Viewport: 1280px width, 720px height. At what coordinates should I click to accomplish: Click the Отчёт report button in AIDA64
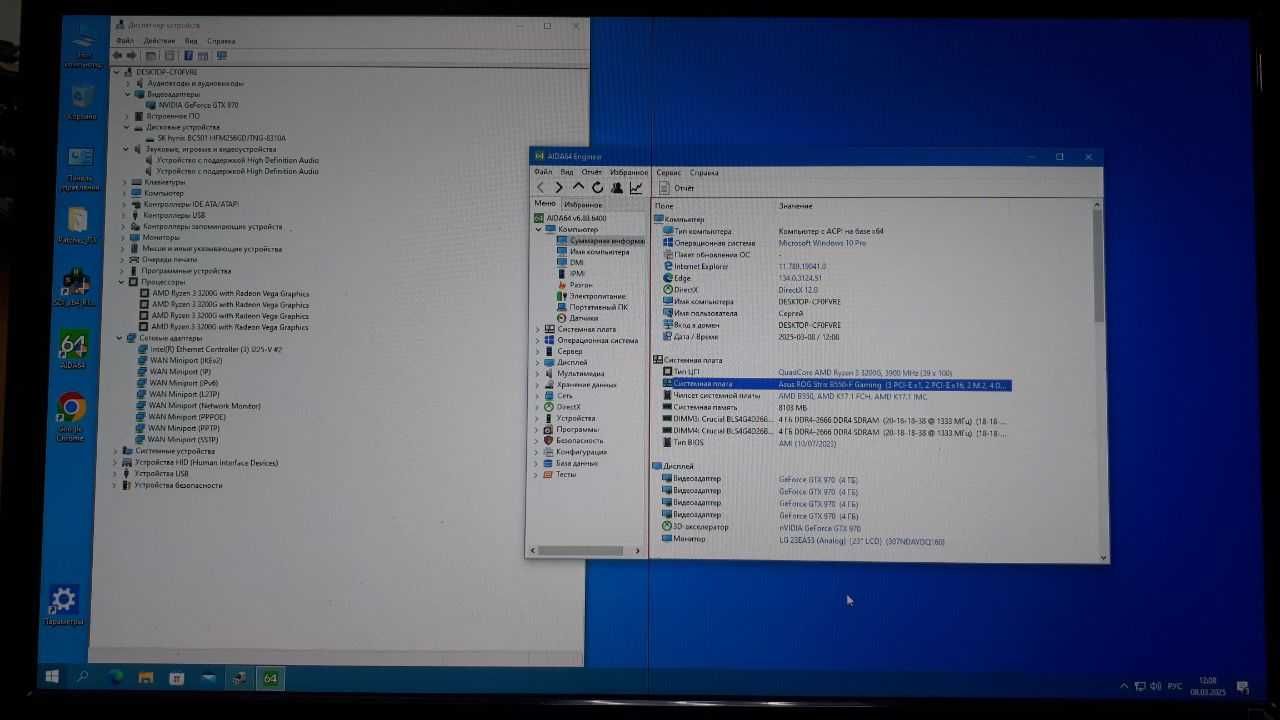point(676,188)
